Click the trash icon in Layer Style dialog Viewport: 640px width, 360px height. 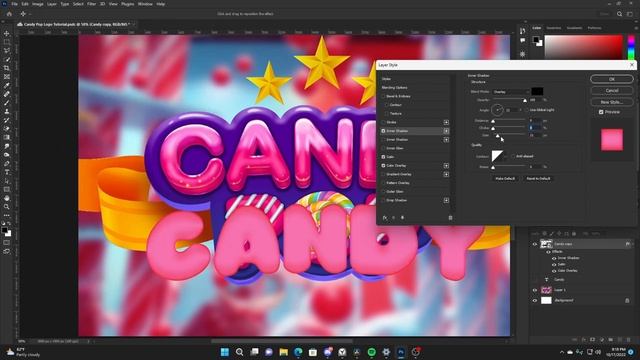(x=450, y=218)
